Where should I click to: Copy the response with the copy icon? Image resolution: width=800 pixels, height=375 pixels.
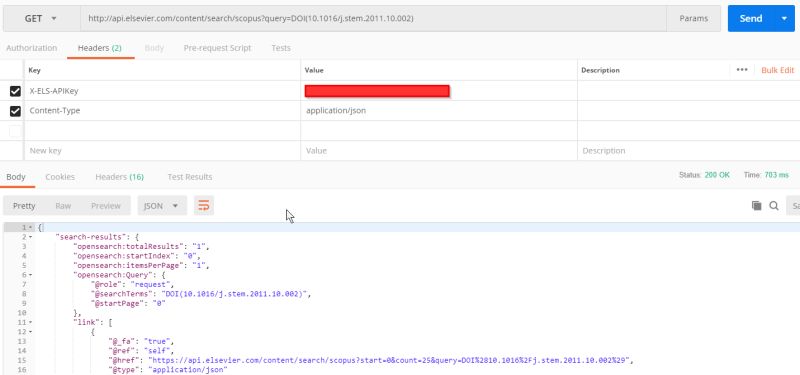pos(757,206)
